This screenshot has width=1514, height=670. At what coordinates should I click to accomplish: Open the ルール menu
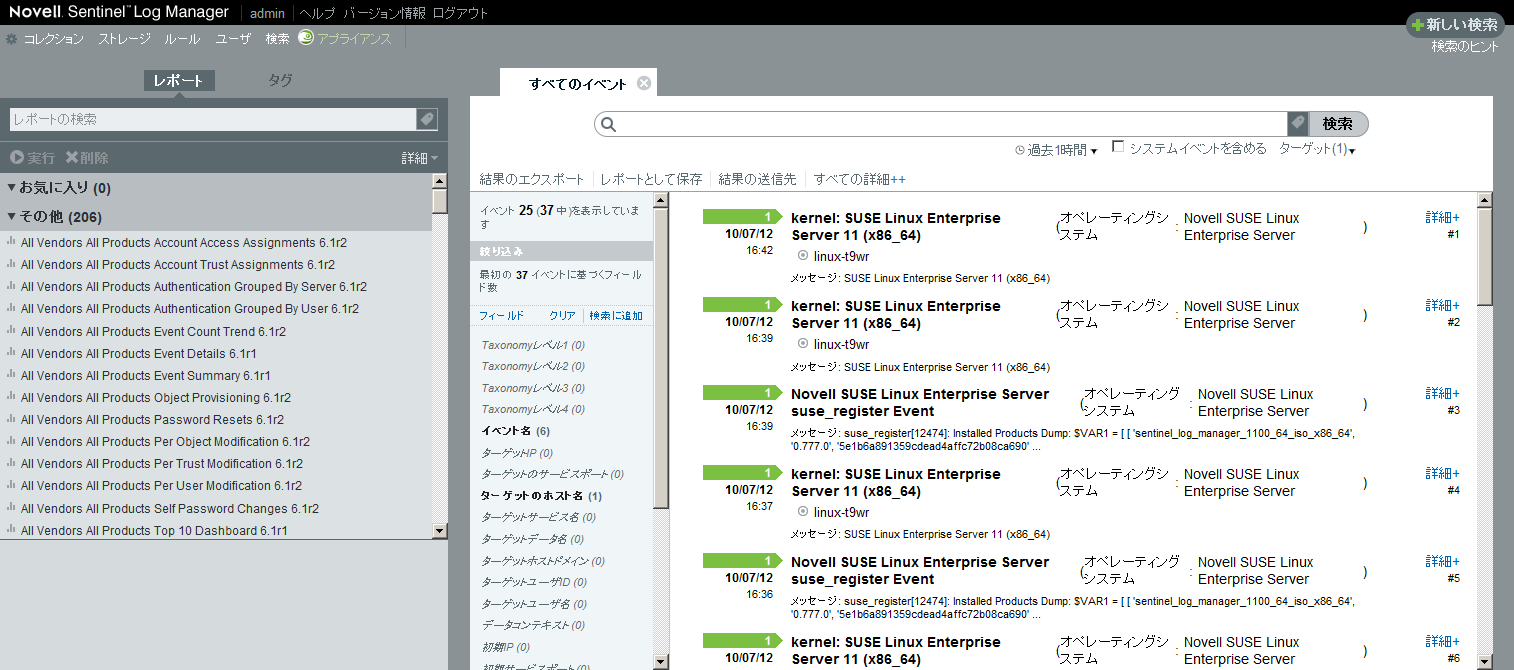pos(182,39)
